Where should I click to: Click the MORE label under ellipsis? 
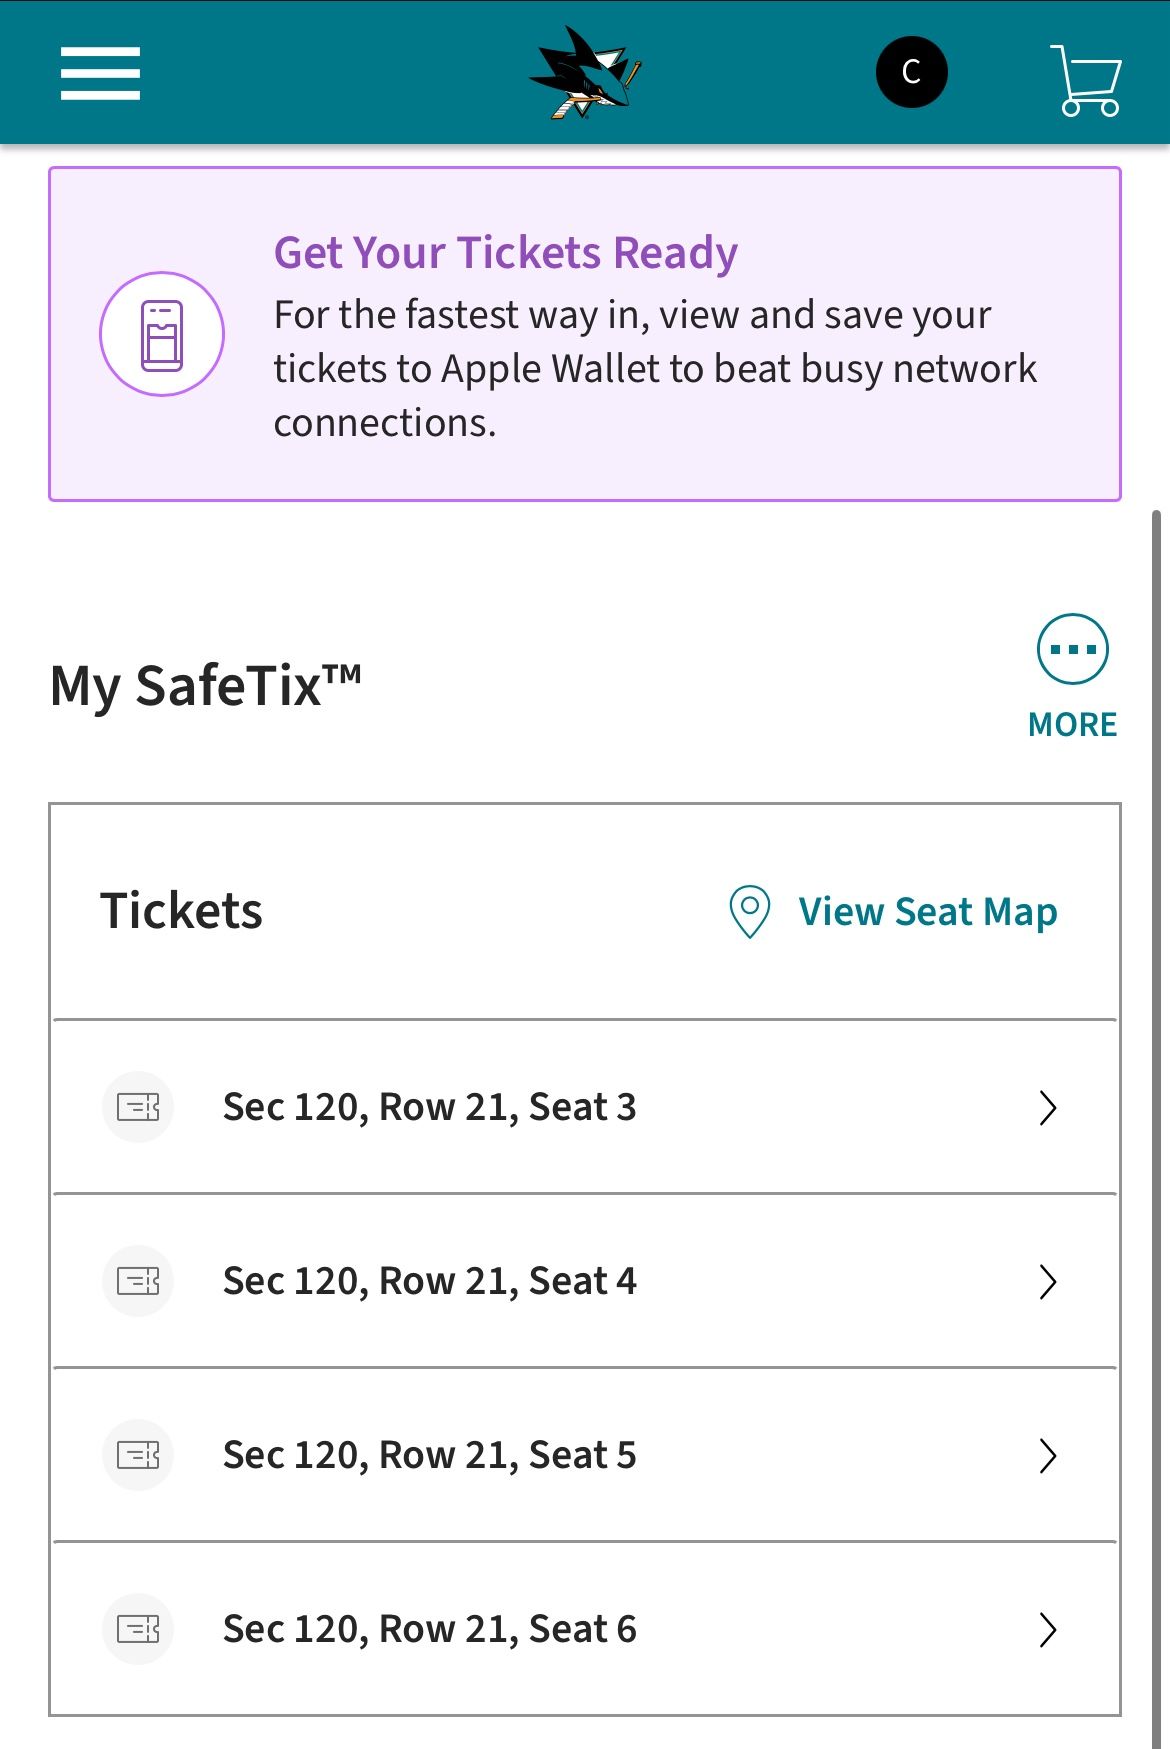tap(1072, 724)
